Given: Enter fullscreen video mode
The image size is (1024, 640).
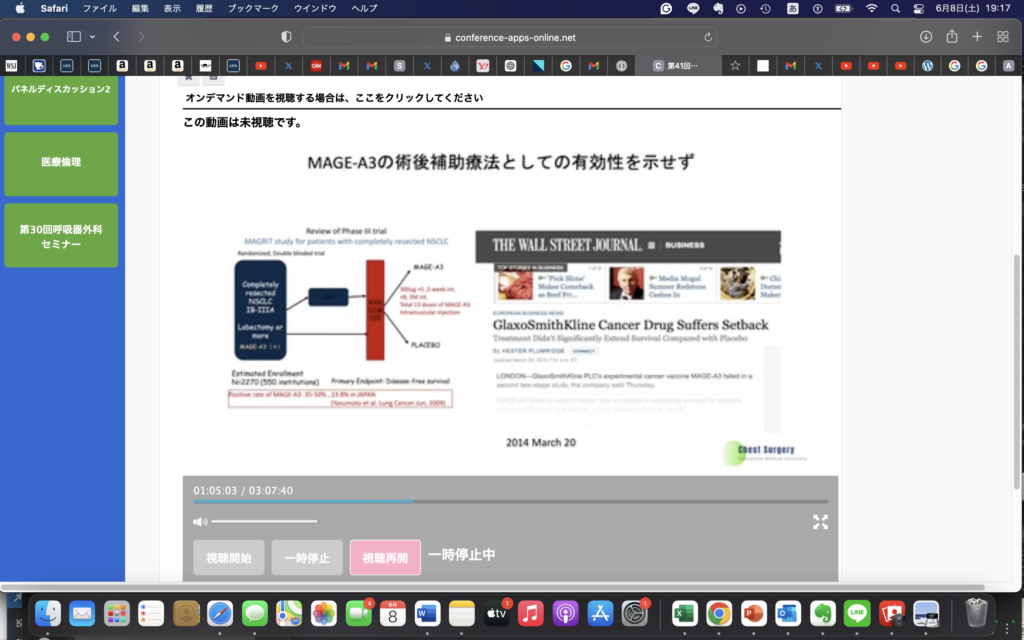Looking at the screenshot, I should (x=820, y=521).
